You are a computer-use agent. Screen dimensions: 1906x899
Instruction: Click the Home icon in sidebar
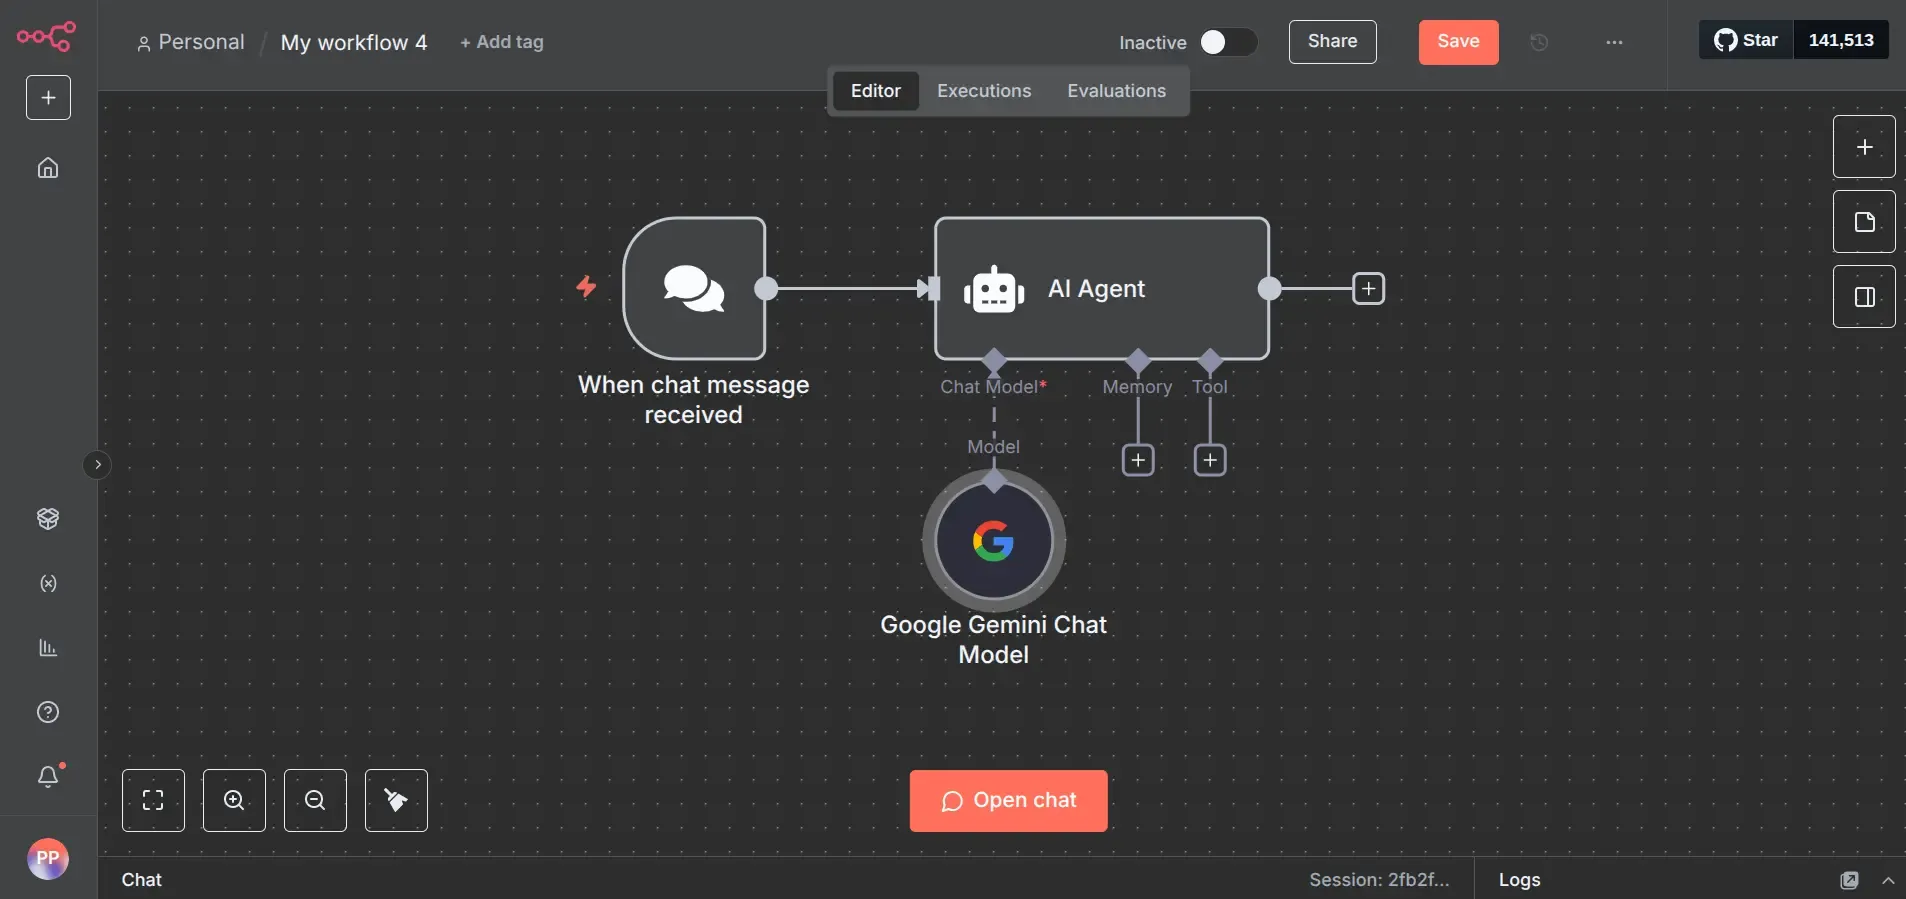coord(48,168)
